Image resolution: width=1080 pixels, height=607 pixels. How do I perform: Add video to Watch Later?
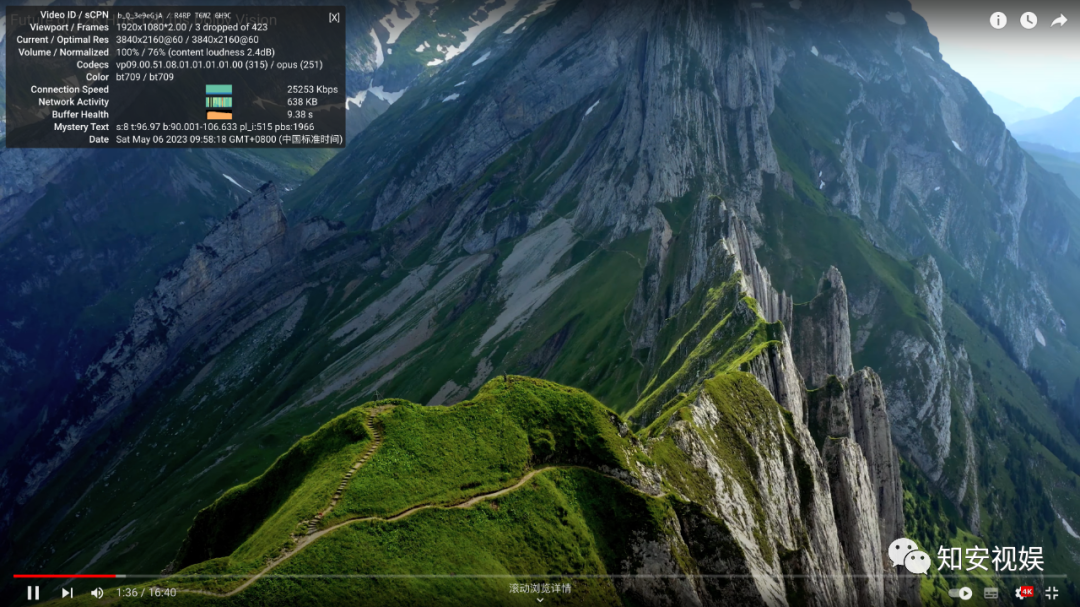[x=1028, y=21]
